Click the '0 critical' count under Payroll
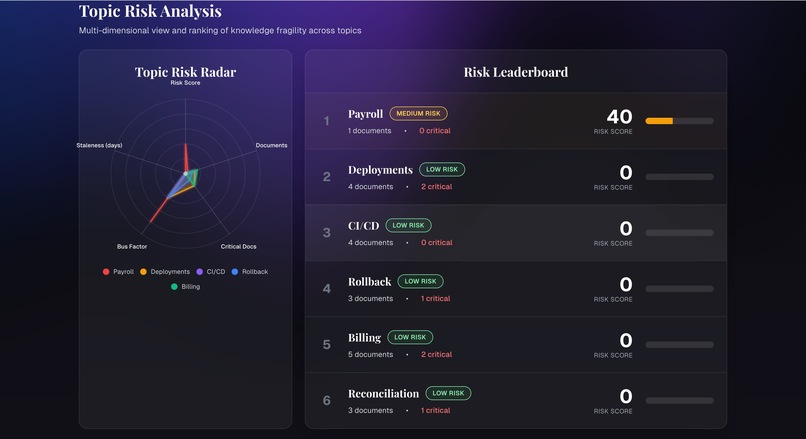806x439 pixels. (x=435, y=131)
